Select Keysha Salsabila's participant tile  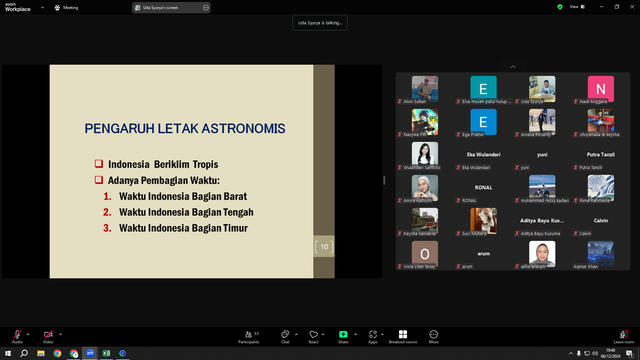coord(424,222)
